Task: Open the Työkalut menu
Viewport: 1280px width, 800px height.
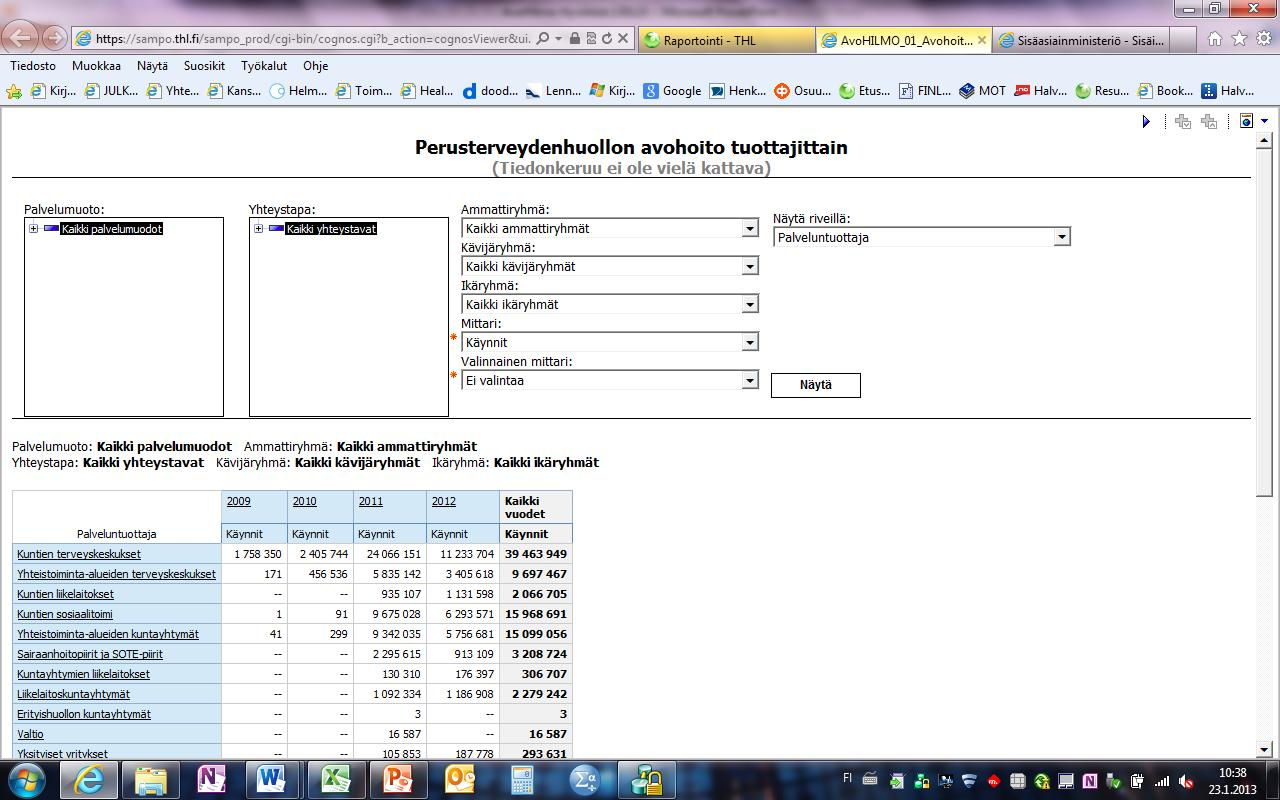Action: point(264,66)
